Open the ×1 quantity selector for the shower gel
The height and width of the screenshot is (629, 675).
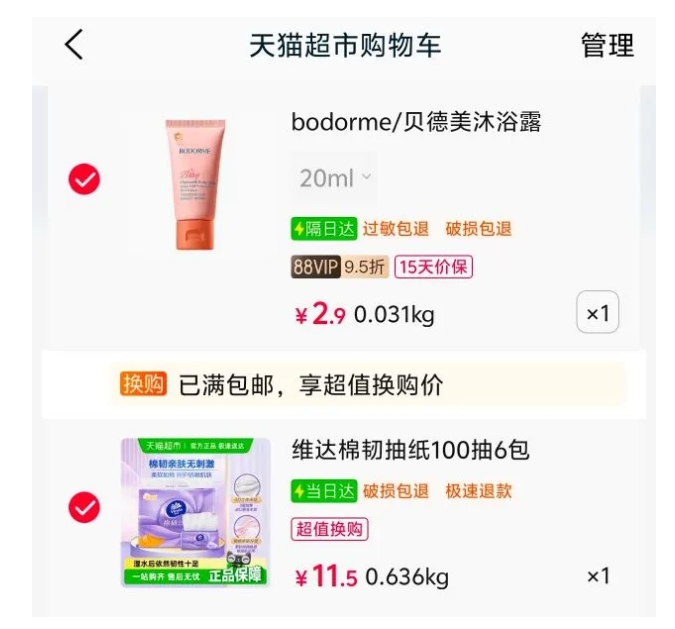coord(598,312)
